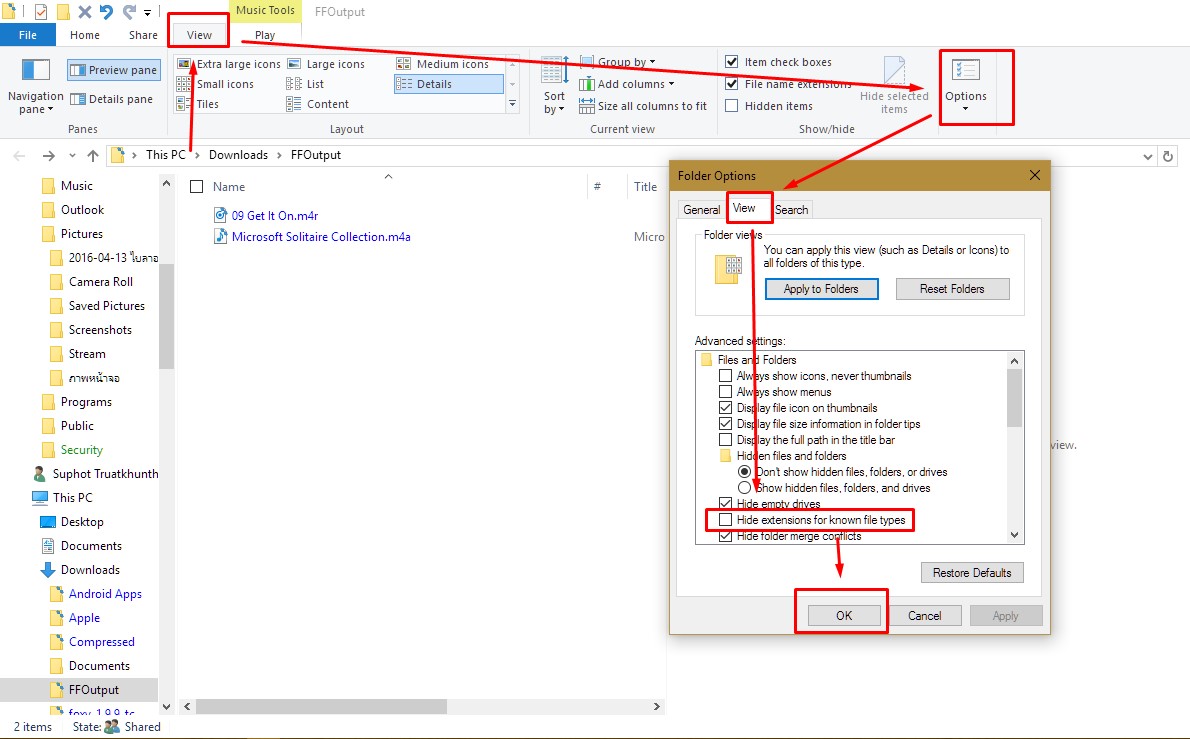
Task: Select Extra large icons layout
Action: [x=228, y=64]
